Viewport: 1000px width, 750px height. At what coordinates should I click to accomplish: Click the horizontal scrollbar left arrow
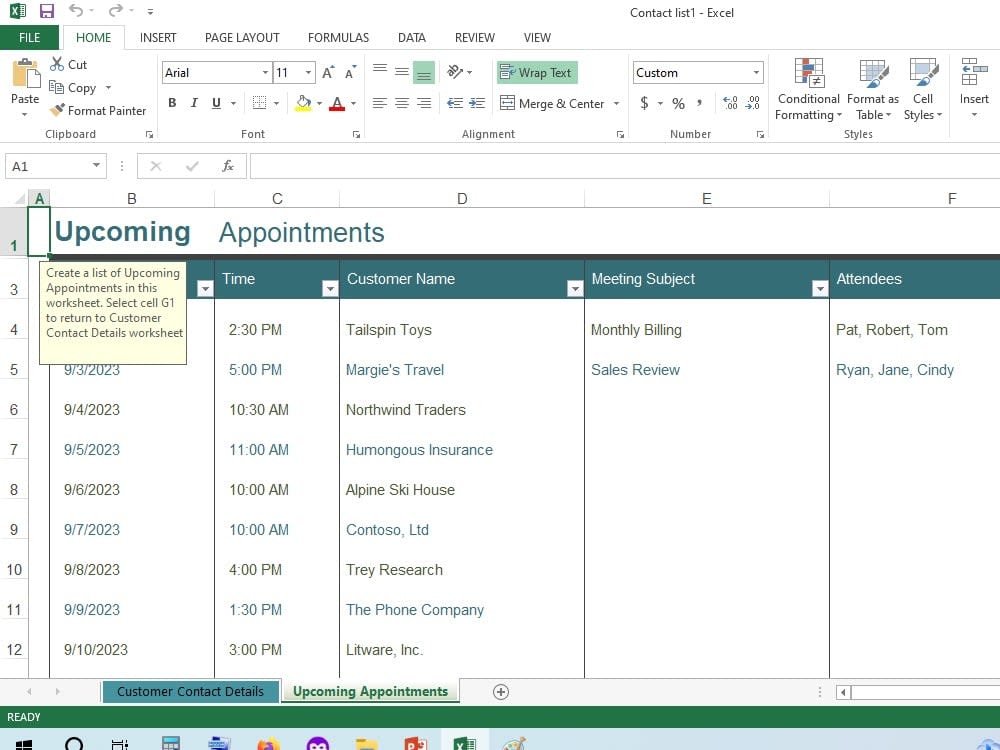click(x=843, y=692)
